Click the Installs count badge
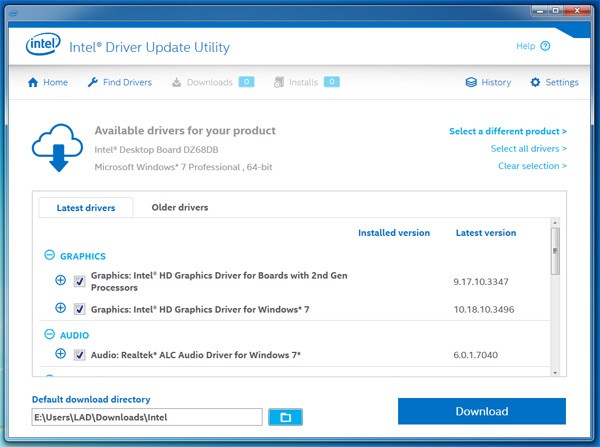 click(331, 82)
